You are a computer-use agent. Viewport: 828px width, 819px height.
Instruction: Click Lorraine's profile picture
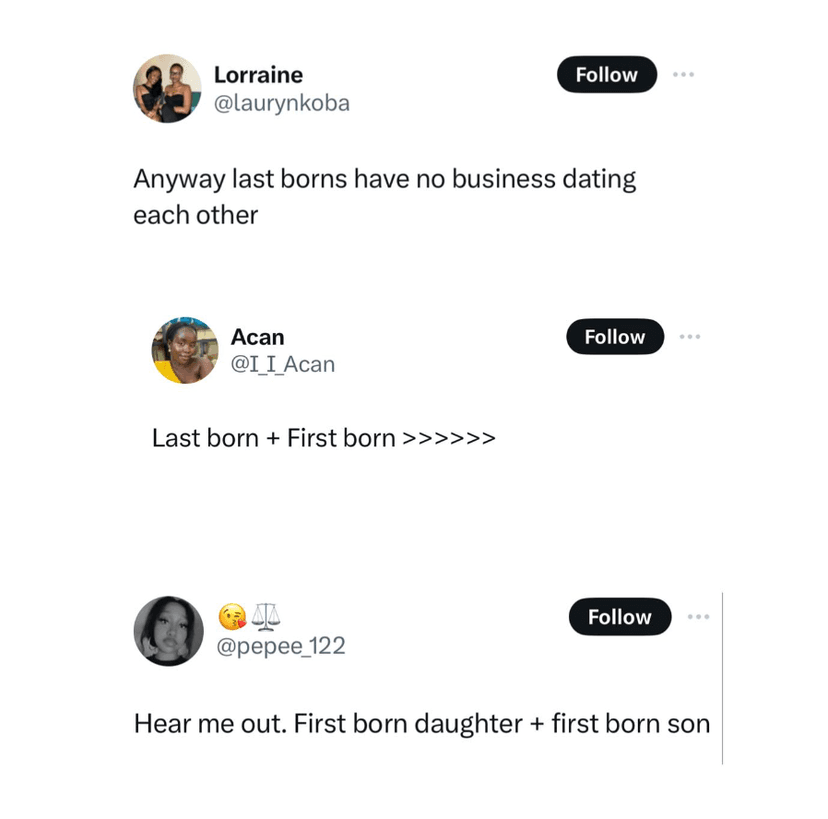pos(167,89)
